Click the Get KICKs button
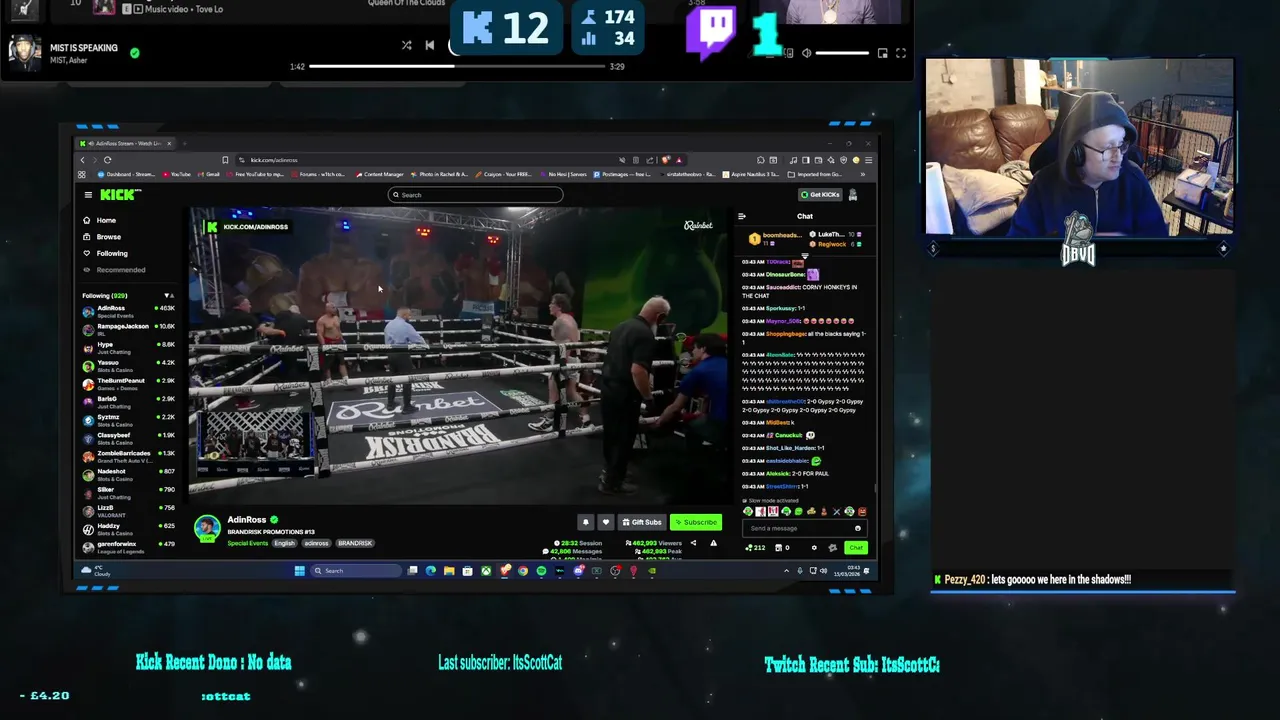The height and width of the screenshot is (720, 1280). pos(820,195)
